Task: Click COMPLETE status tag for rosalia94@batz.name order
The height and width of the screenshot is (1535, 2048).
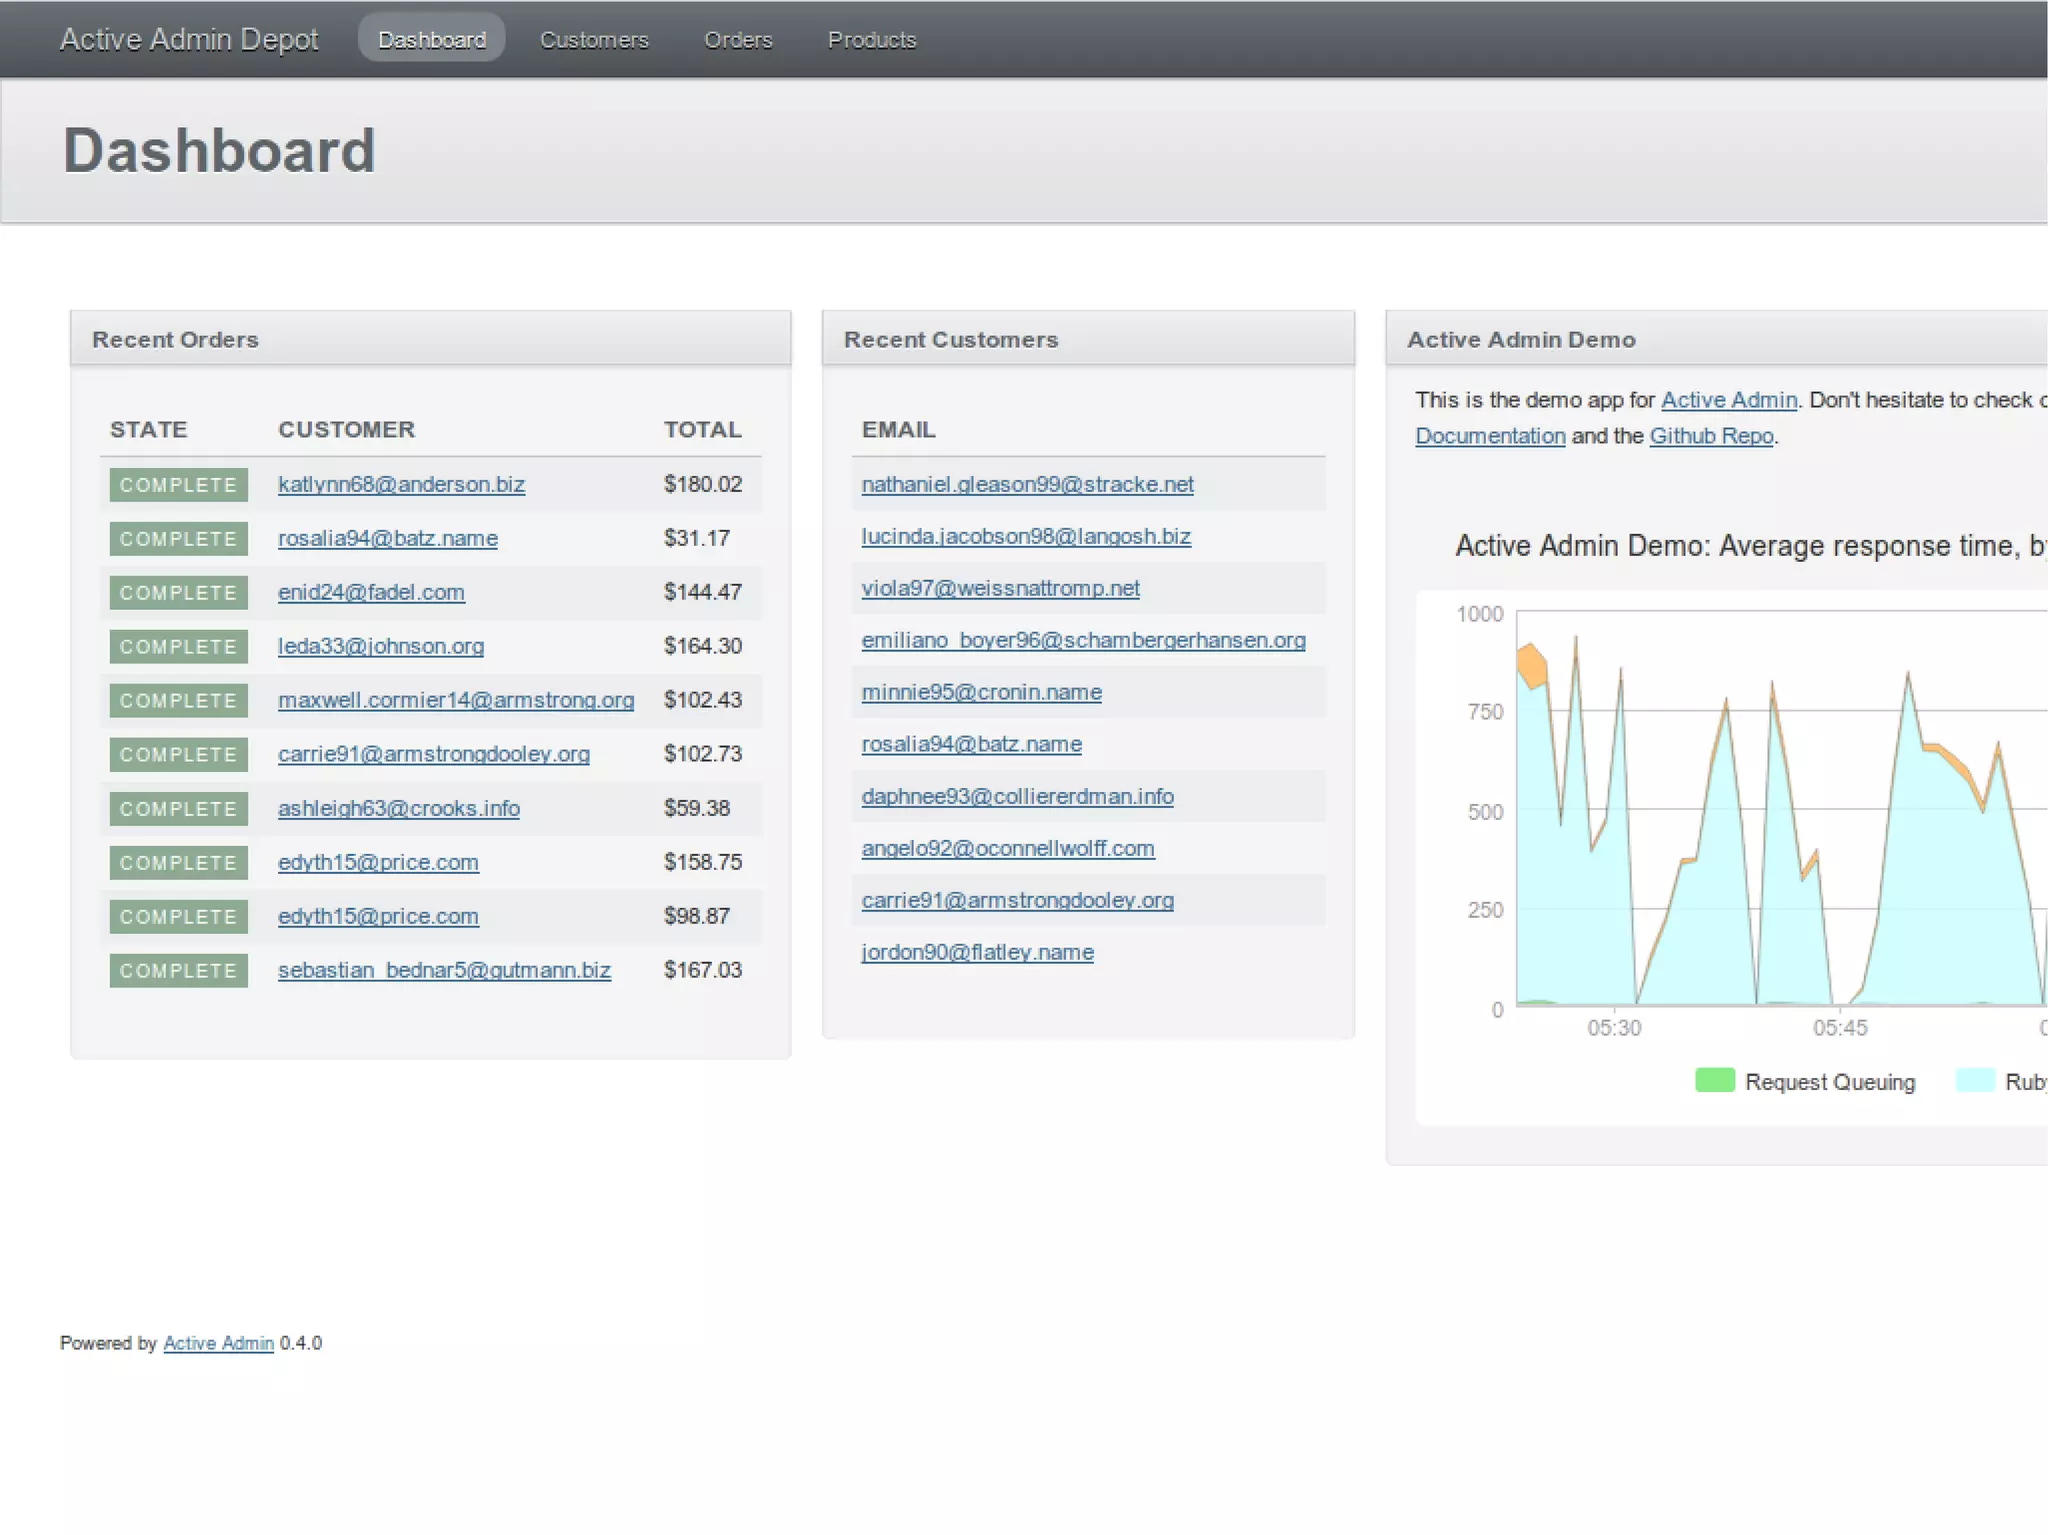Action: [x=178, y=539]
